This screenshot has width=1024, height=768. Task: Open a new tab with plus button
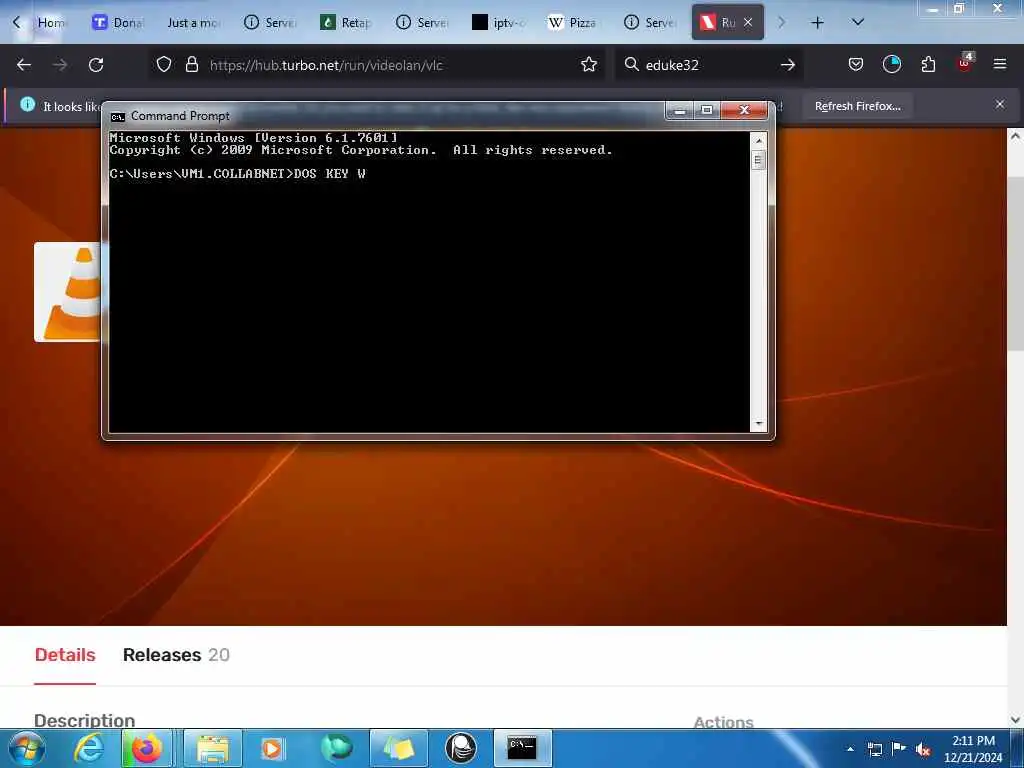817,23
